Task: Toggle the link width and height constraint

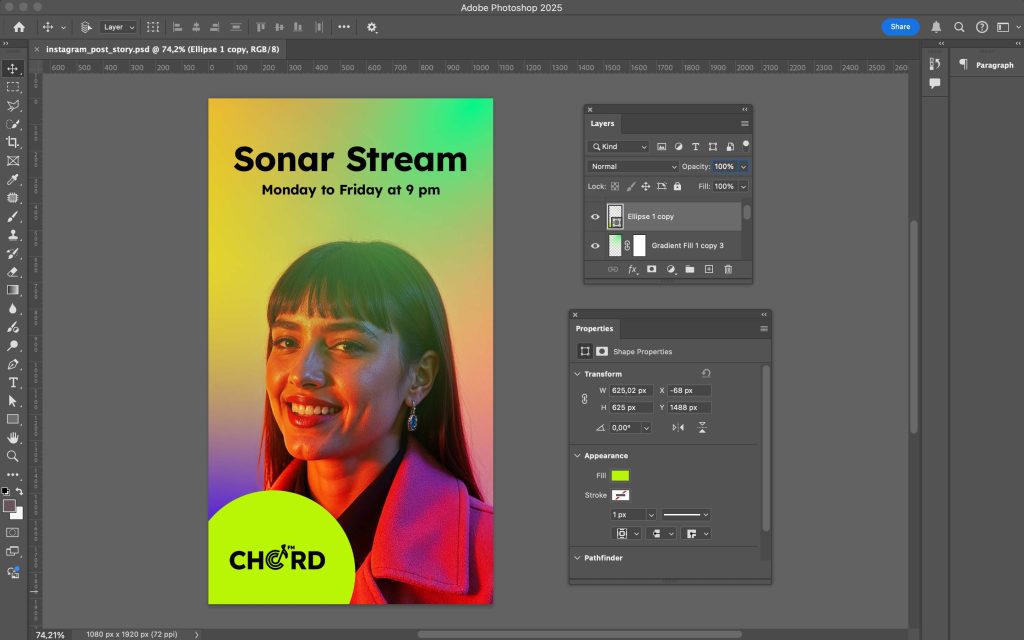Action: click(585, 399)
